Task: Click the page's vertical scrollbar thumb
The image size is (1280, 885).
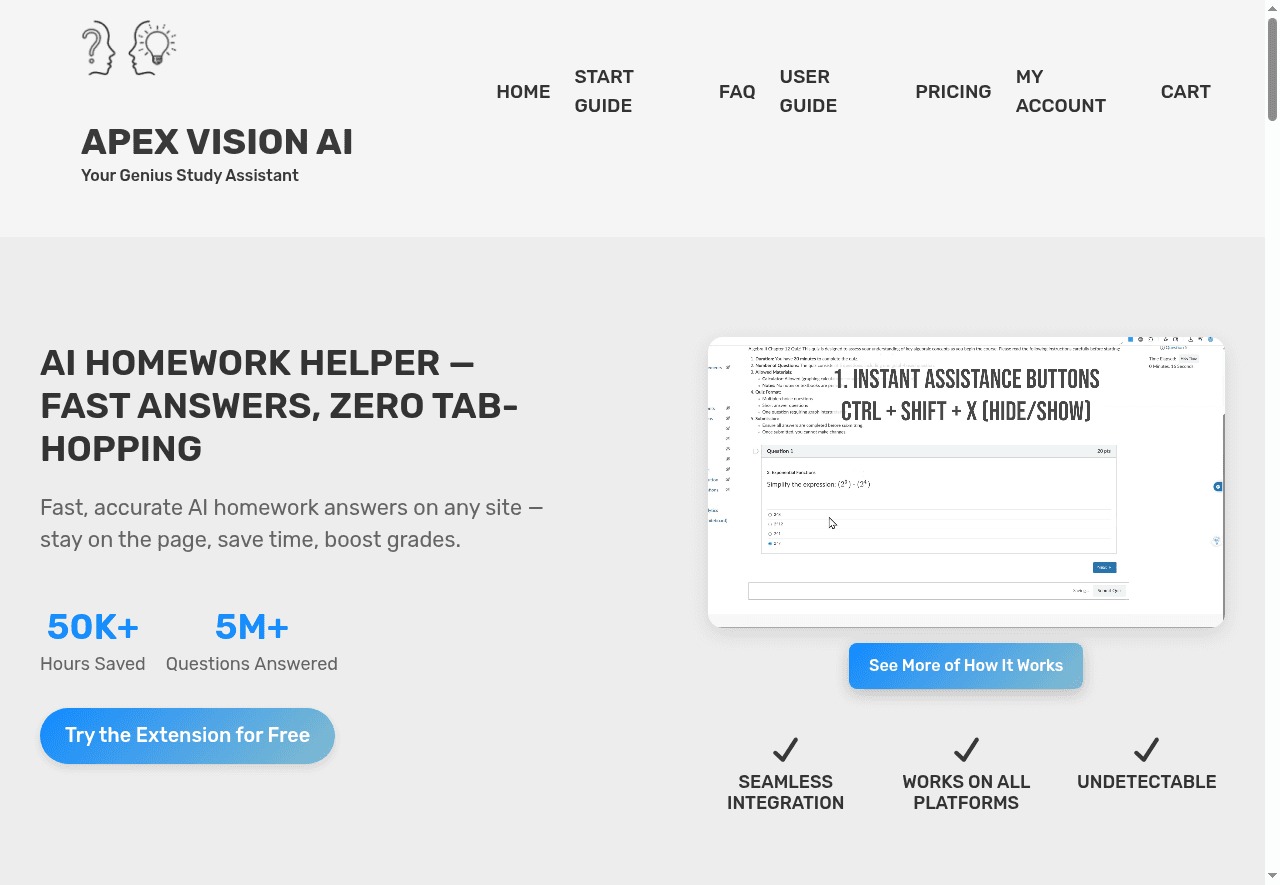Action: coord(1272,68)
